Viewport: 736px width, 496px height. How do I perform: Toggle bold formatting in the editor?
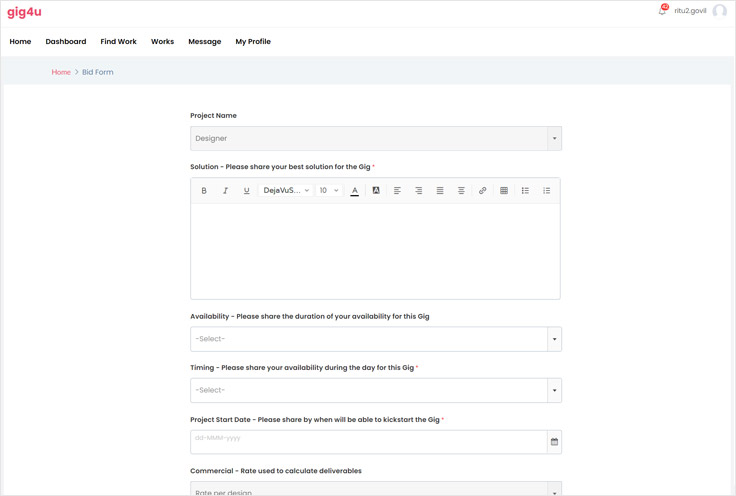click(x=204, y=190)
